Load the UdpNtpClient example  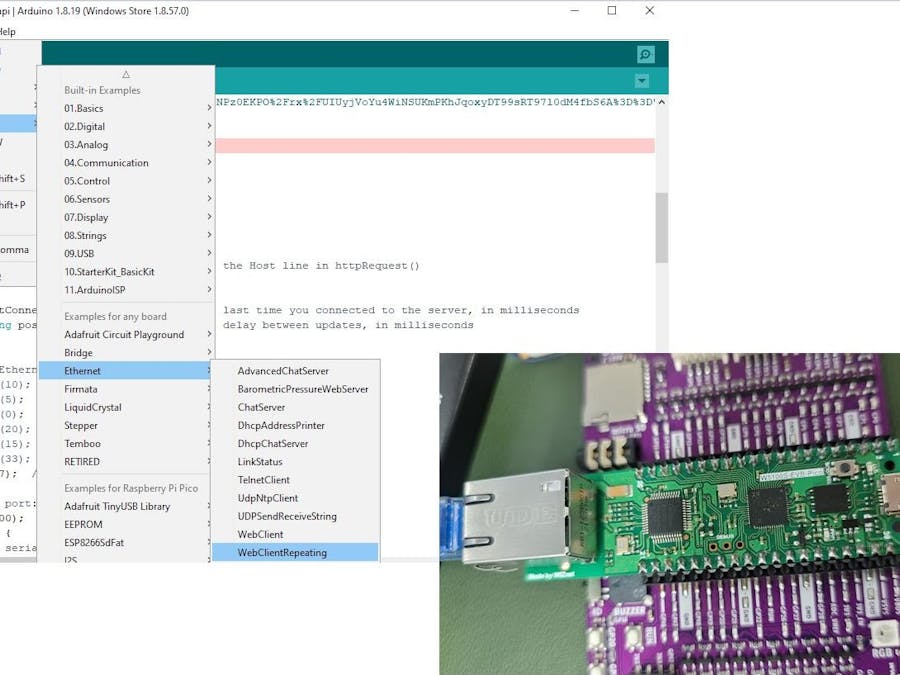coord(296,498)
